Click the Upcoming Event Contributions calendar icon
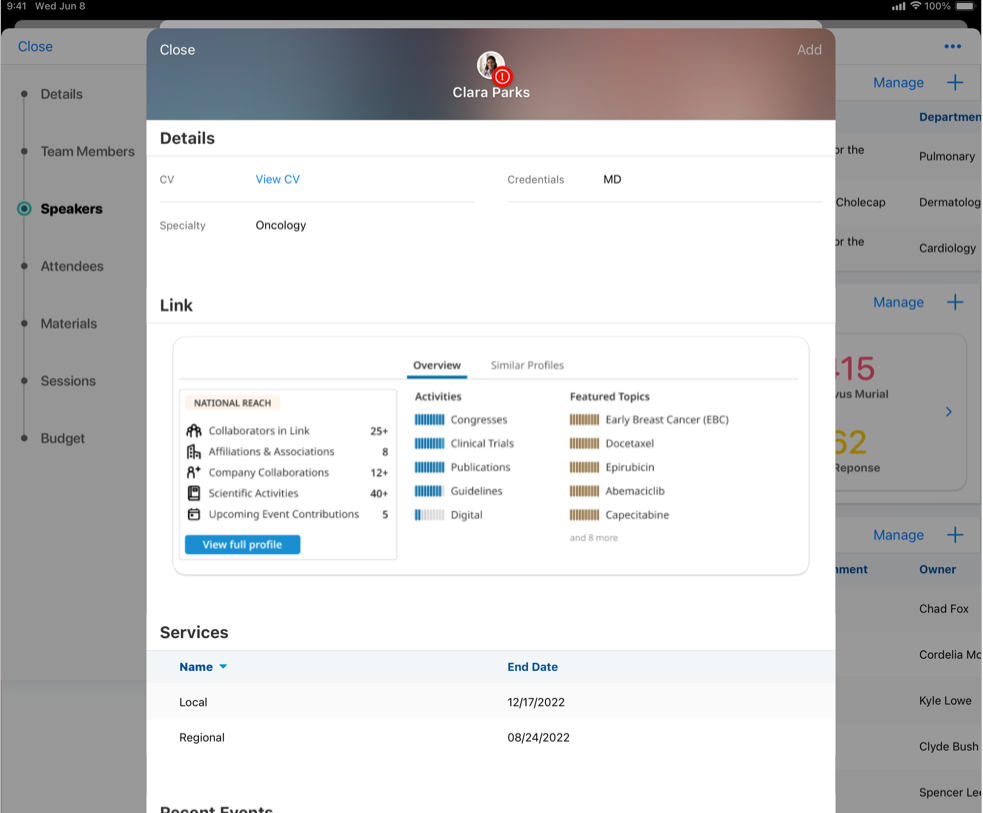983x813 pixels. click(194, 514)
